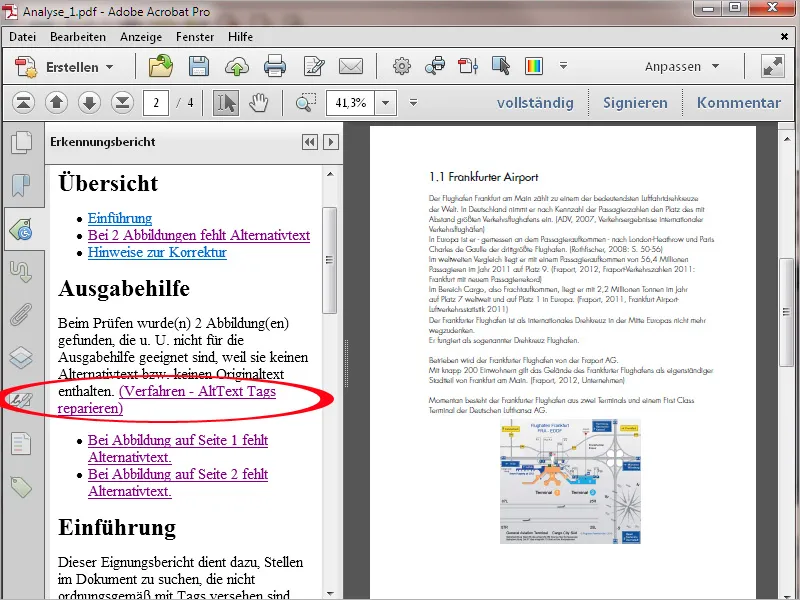Open 'Bei Abbildung auf Seite 1 fehlt Alternativtext' link
Image resolution: width=800 pixels, height=600 pixels.
(178, 448)
